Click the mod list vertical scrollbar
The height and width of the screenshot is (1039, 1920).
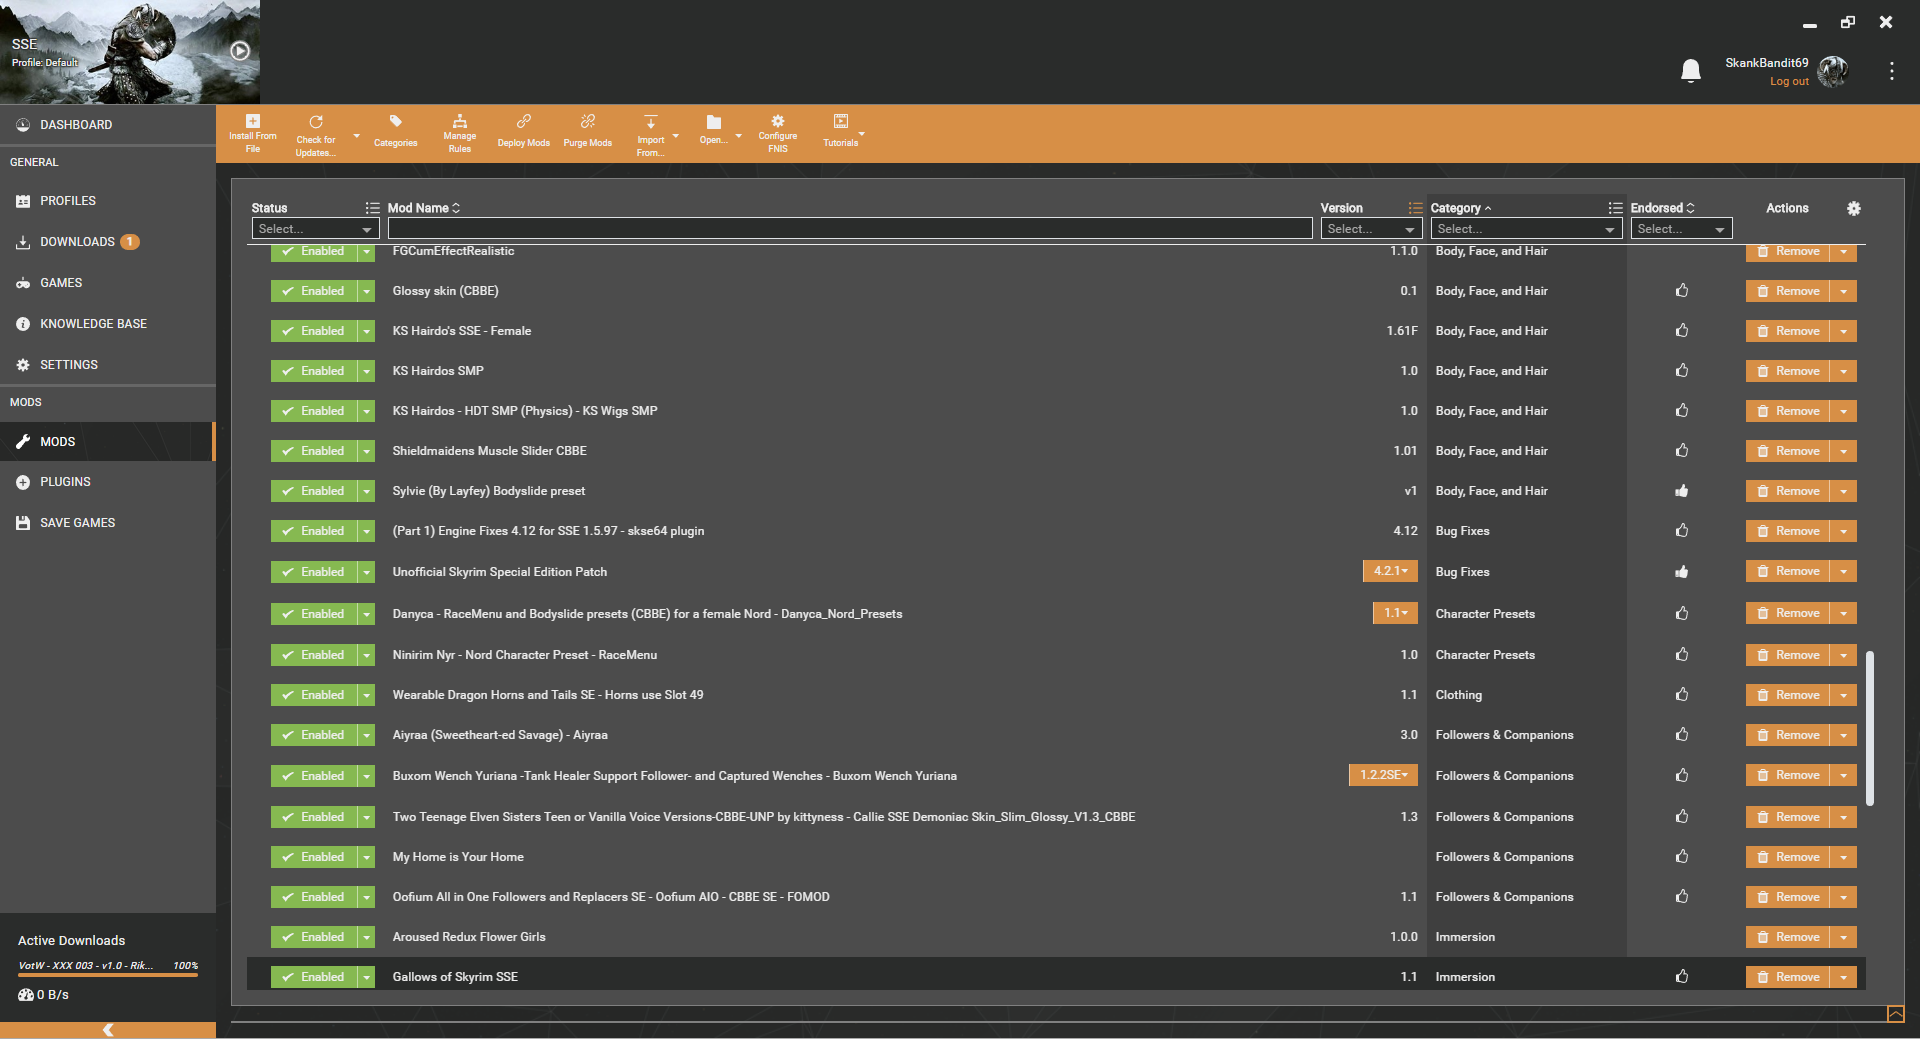point(1869,728)
